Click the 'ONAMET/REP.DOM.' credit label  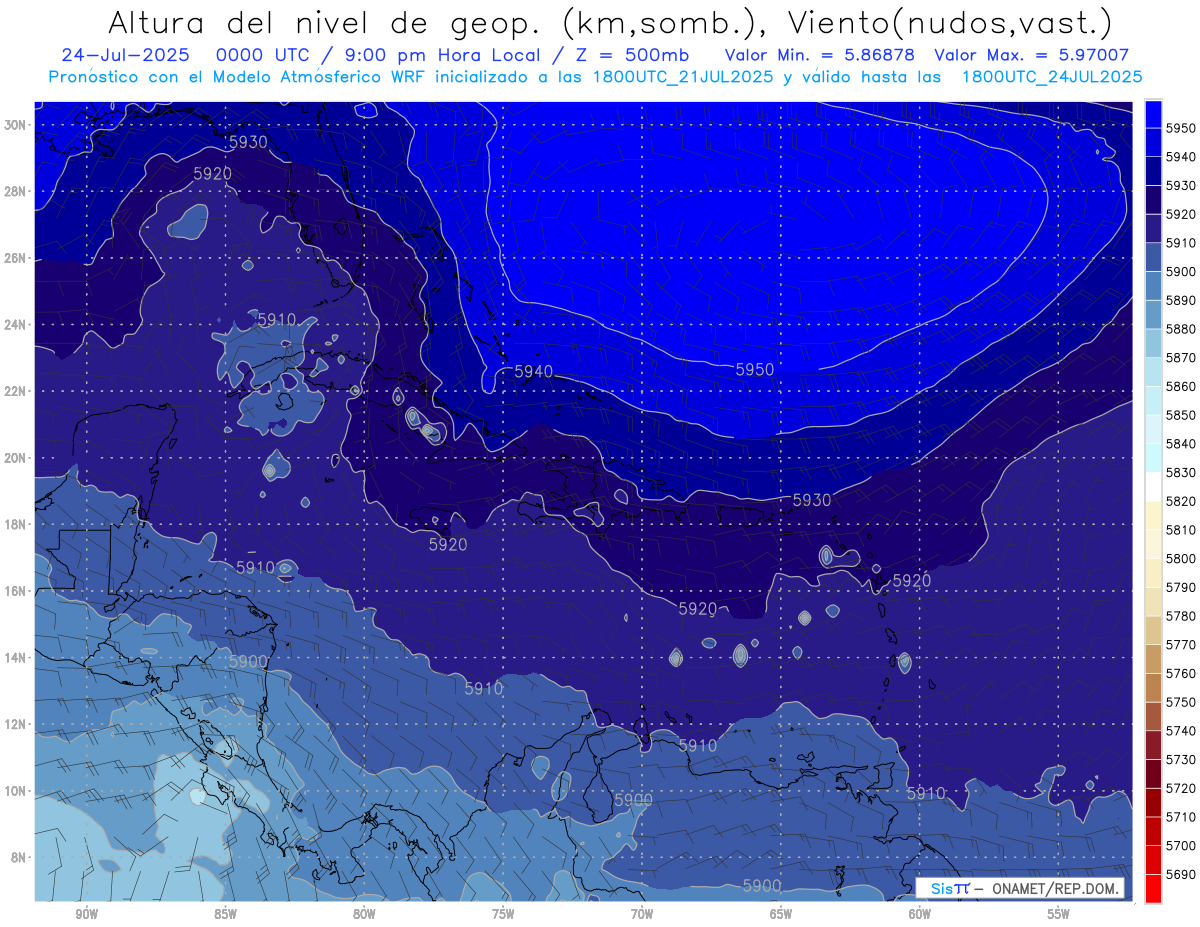1055,889
